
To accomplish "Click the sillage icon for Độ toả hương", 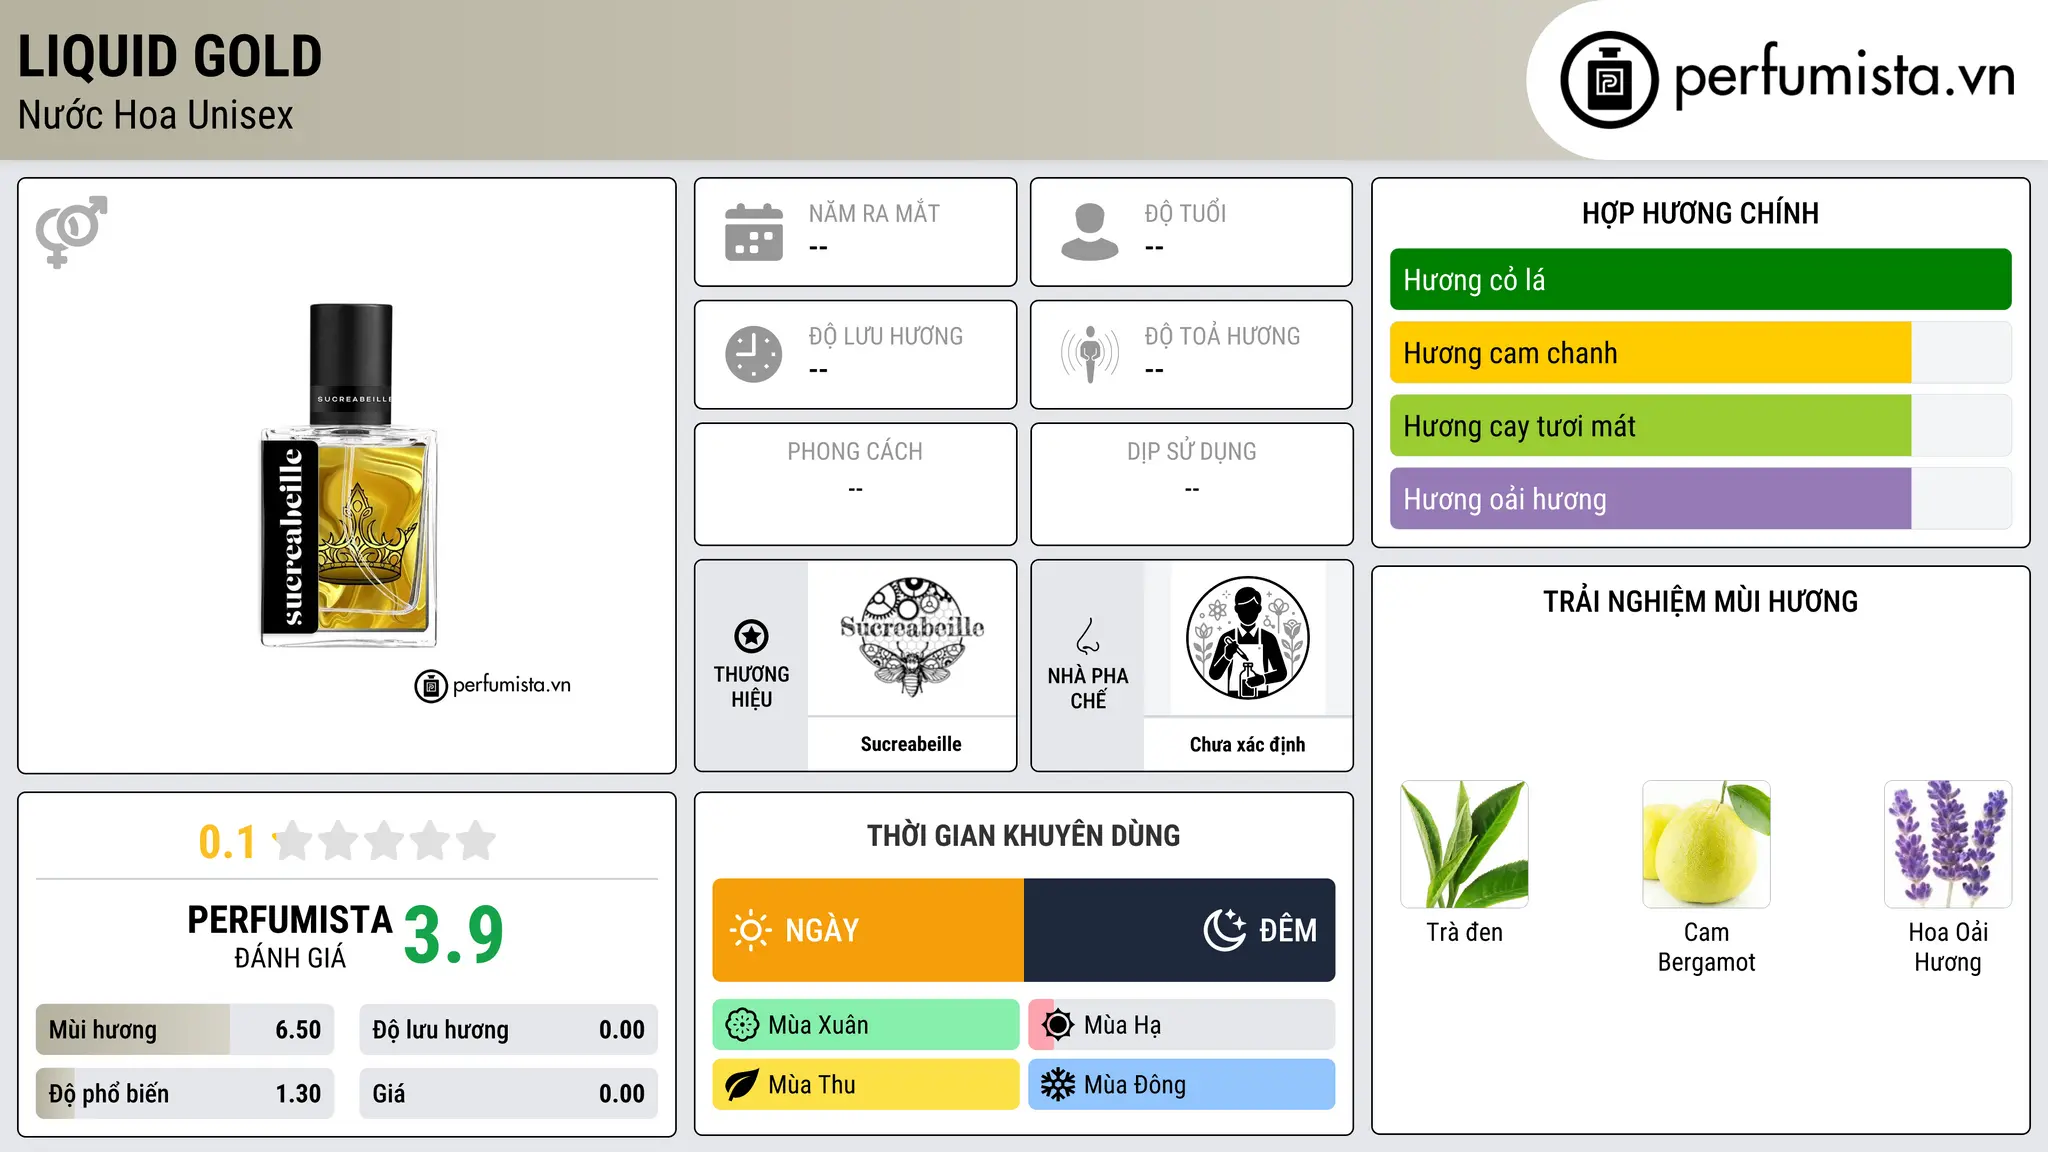I will pyautogui.click(x=1090, y=354).
